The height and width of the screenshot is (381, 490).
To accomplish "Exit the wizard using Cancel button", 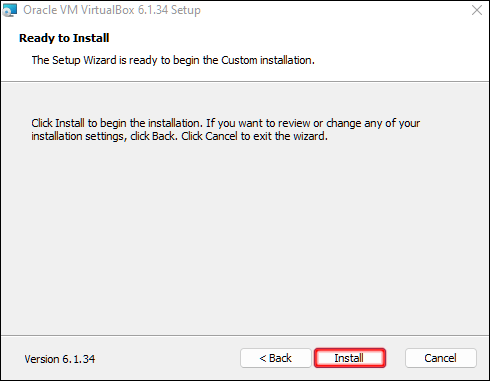I will [441, 358].
